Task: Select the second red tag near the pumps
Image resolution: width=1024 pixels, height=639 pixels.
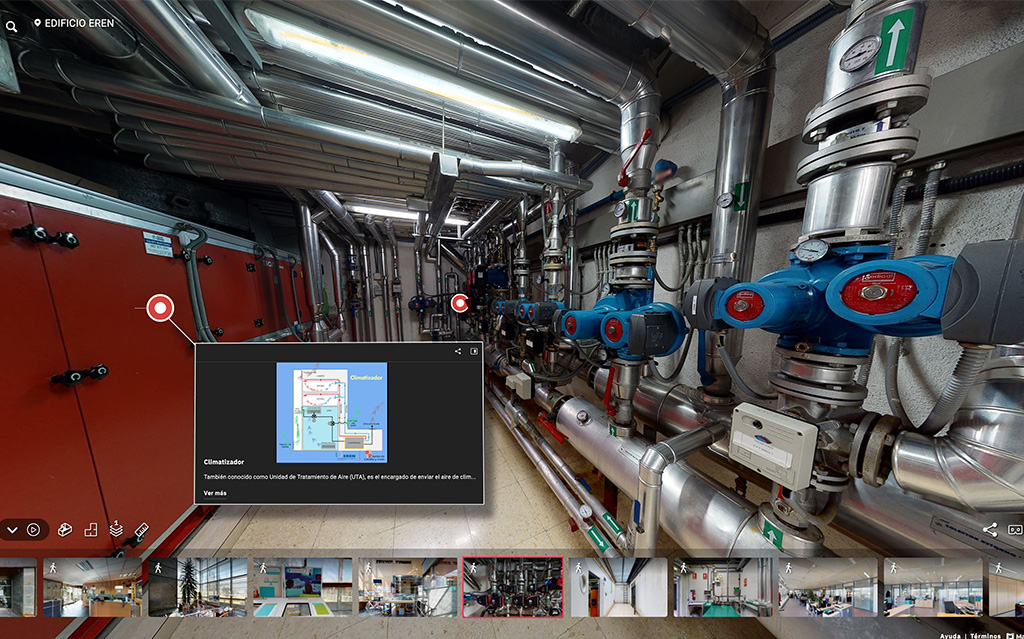Action: click(x=460, y=303)
